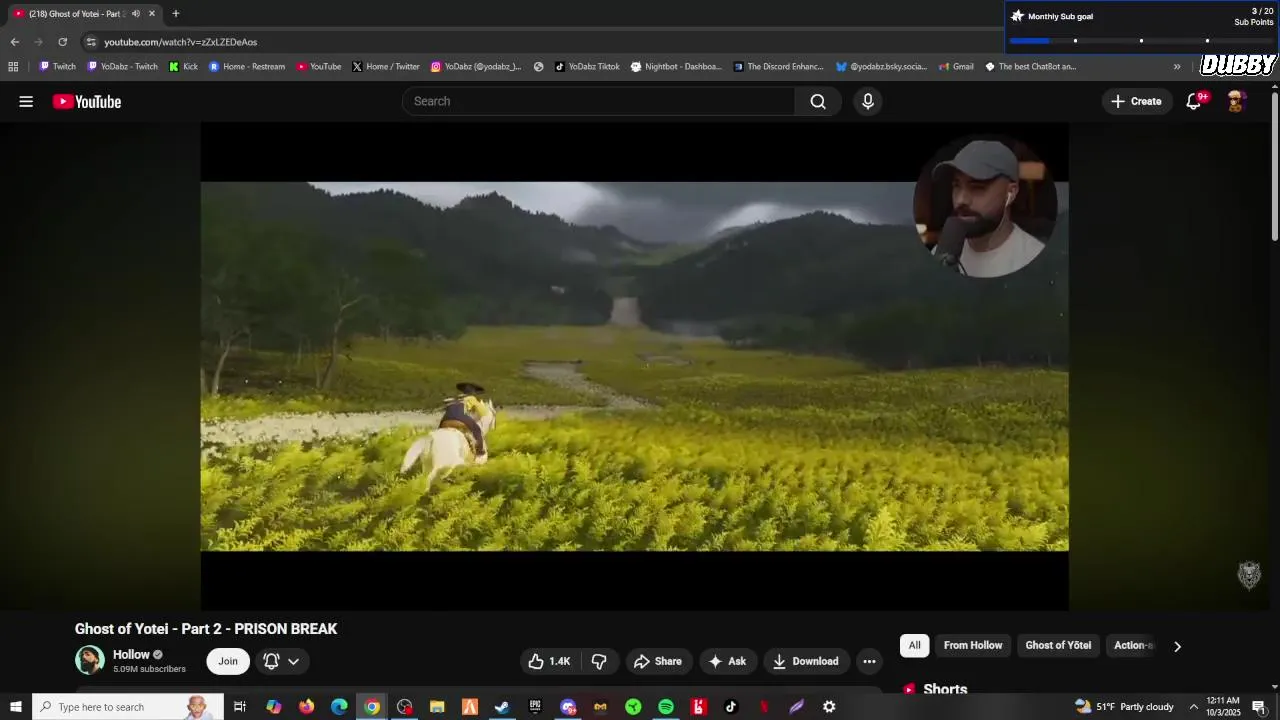This screenshot has width=1280, height=720.
Task: Open the Gmail bookmark
Action: [956, 67]
